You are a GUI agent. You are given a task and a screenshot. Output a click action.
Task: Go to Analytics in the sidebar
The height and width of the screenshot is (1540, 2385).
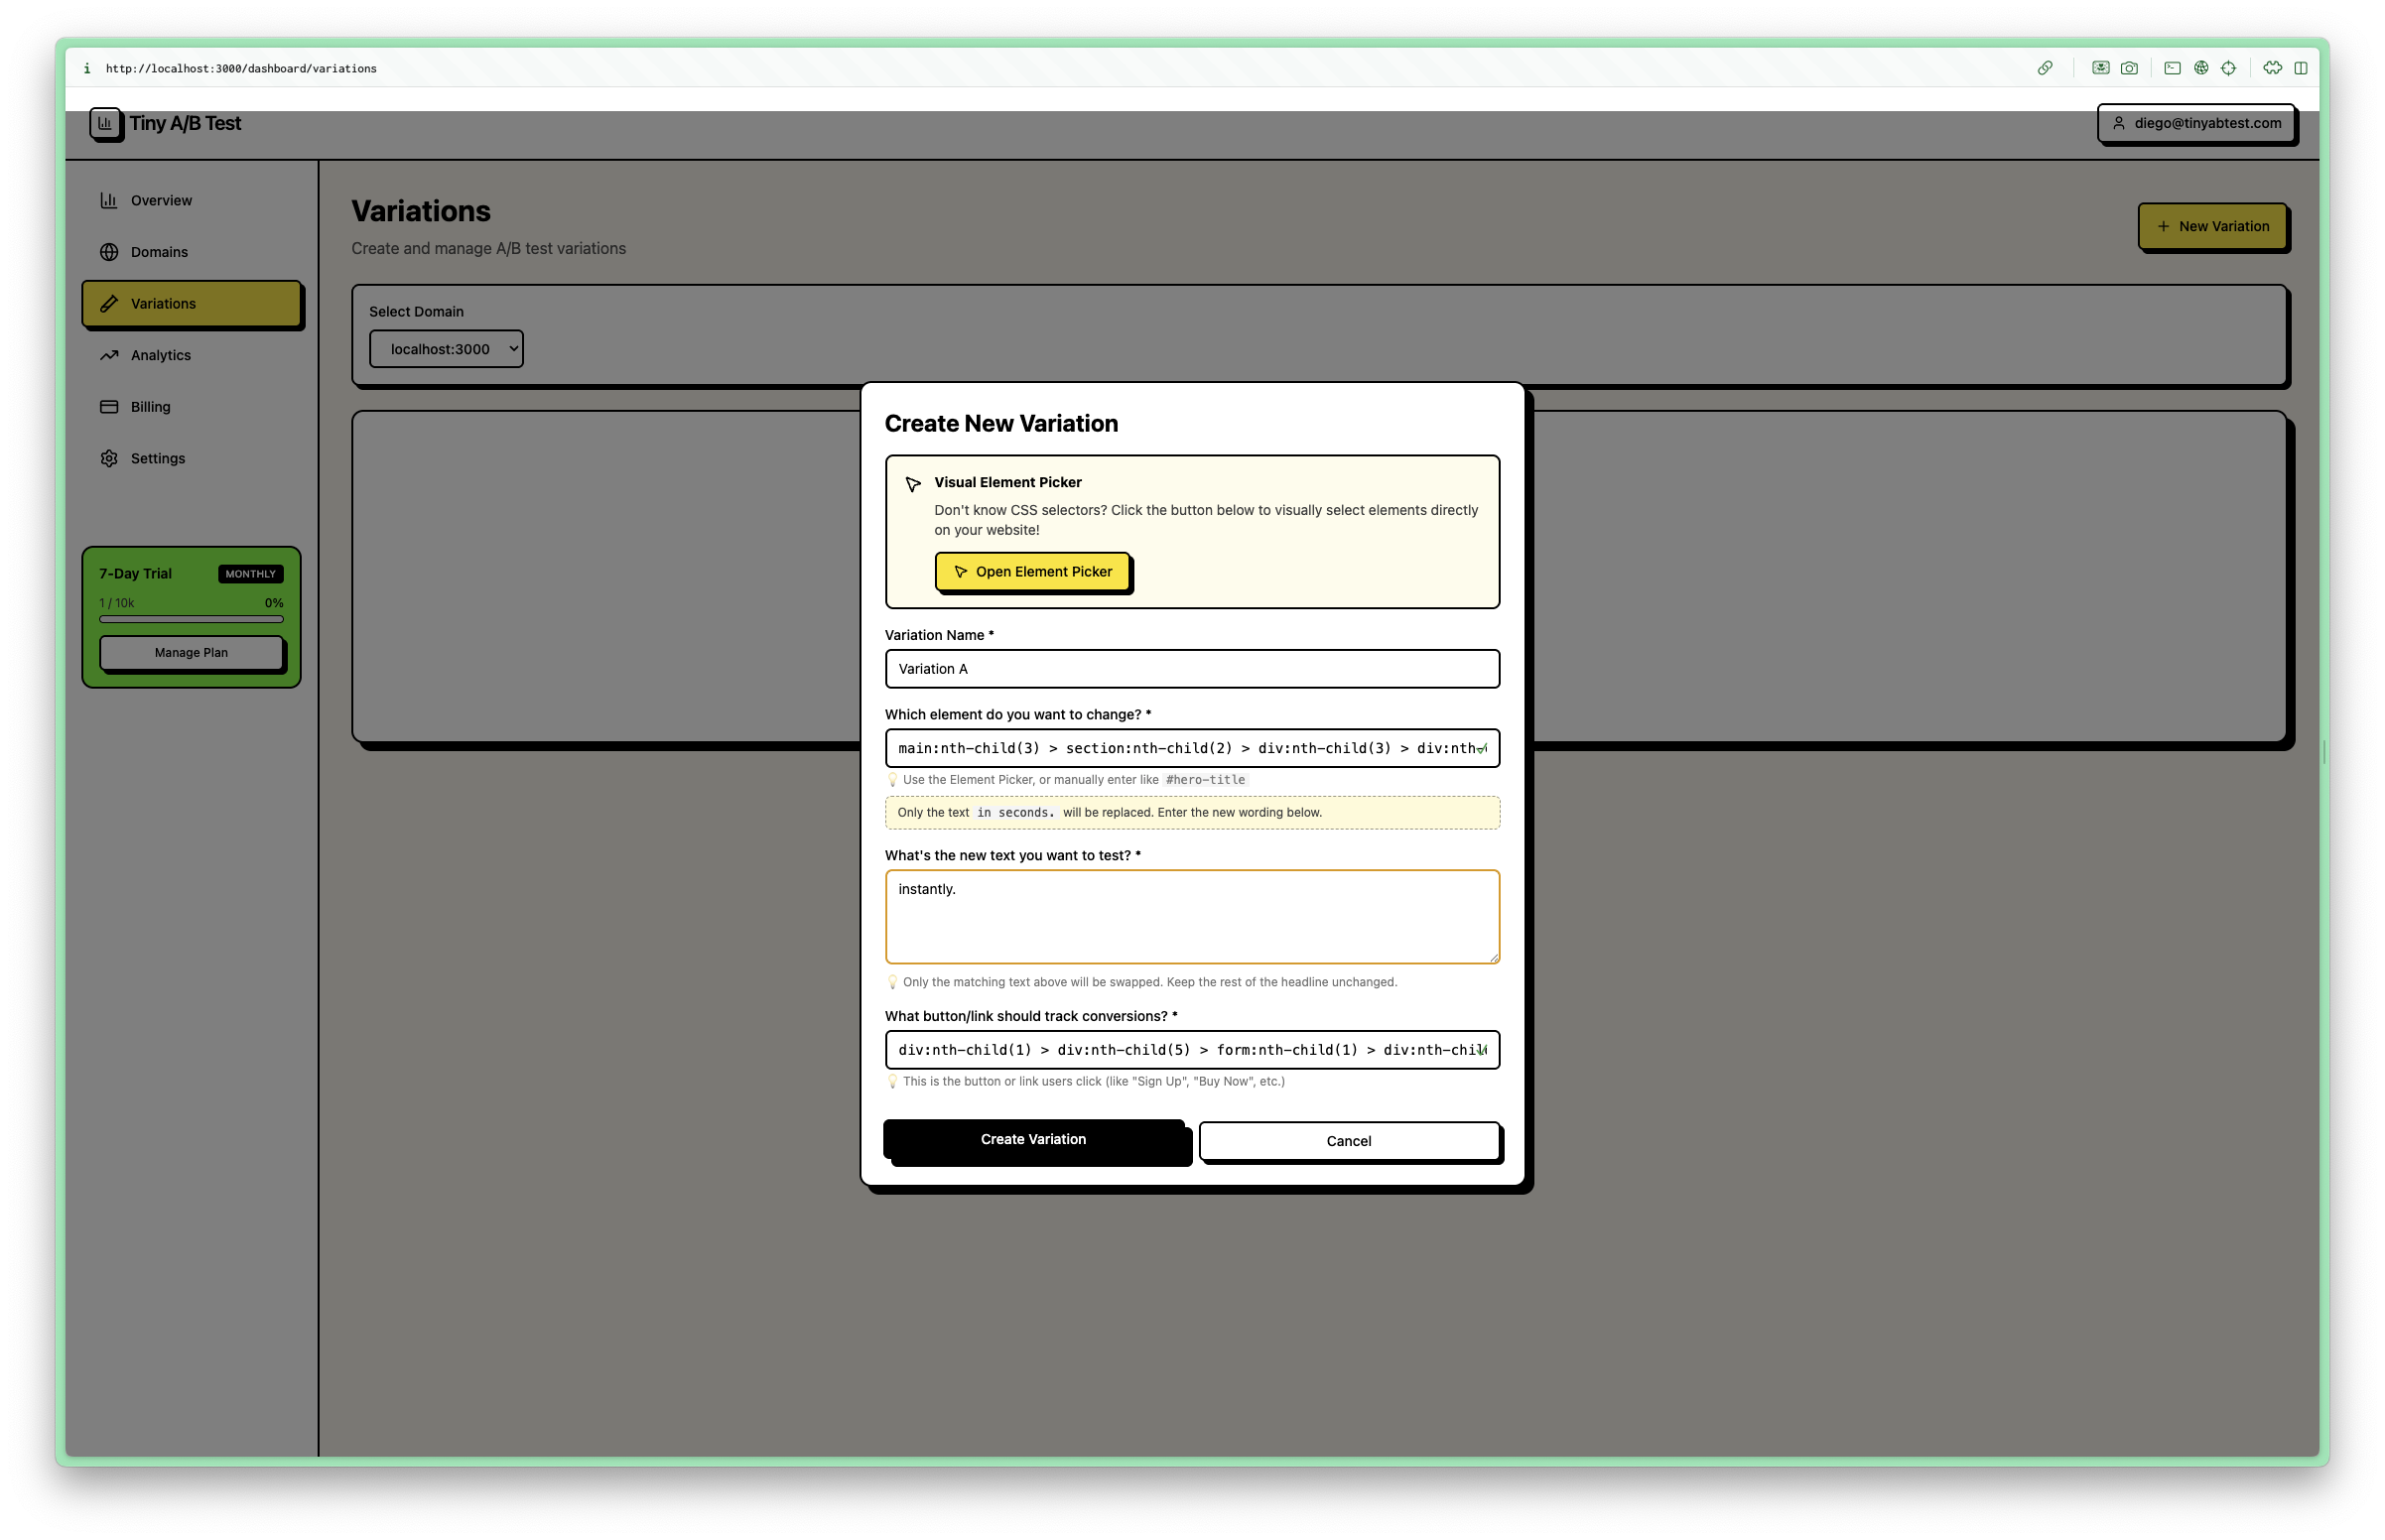coord(160,355)
